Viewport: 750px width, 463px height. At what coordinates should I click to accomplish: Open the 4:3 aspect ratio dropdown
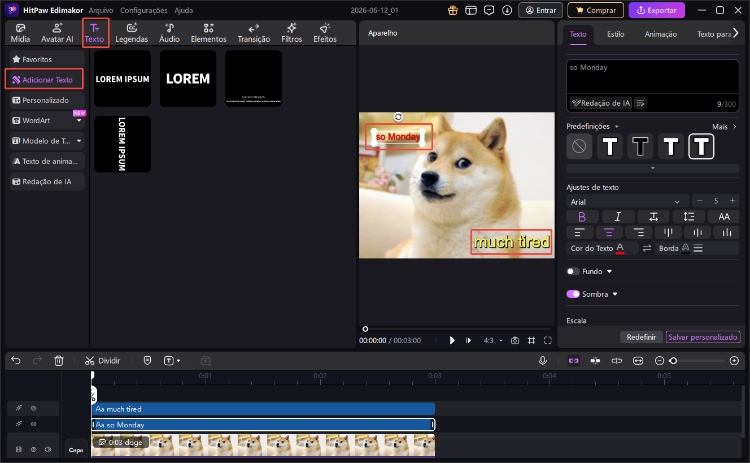[x=493, y=341]
